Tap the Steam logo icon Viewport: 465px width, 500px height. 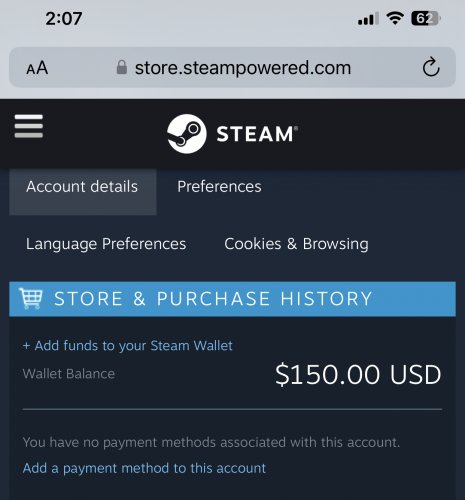(187, 134)
